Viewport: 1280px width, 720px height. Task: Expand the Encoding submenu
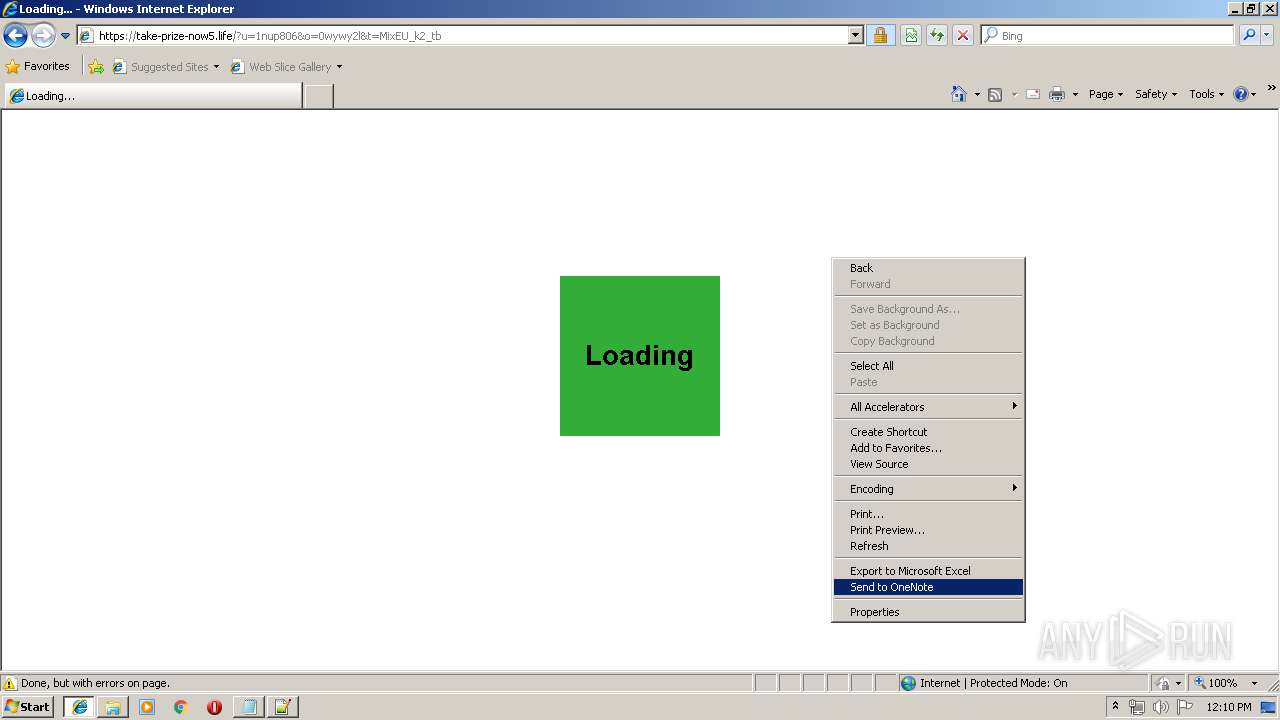pos(928,489)
